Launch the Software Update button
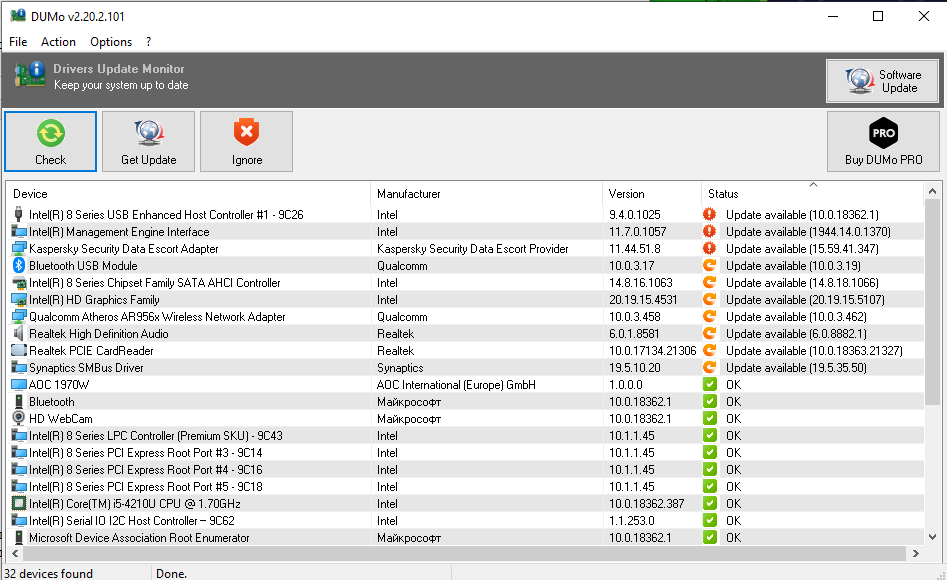The width and height of the screenshot is (947, 580). coord(882,81)
